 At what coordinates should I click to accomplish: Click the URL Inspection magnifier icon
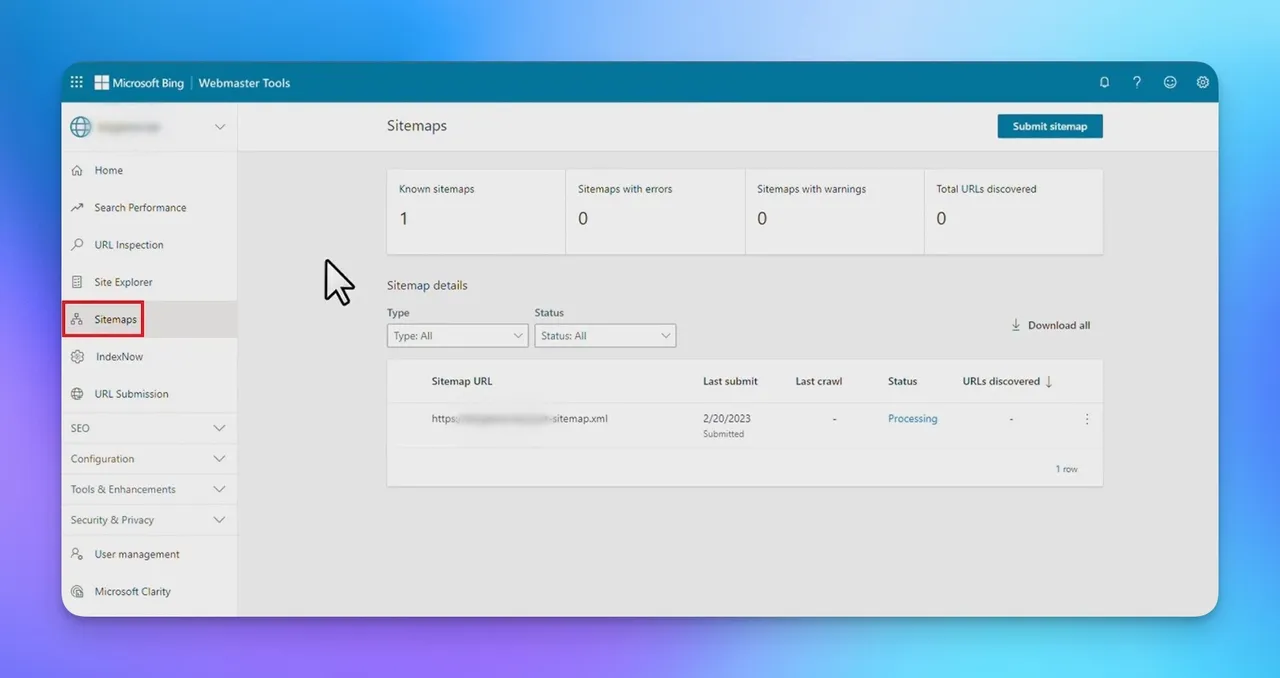point(77,245)
